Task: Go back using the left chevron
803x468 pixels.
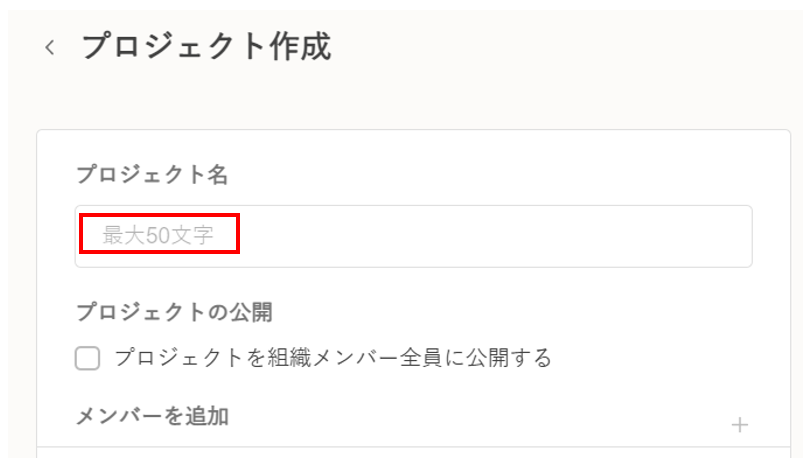Action: (50, 48)
